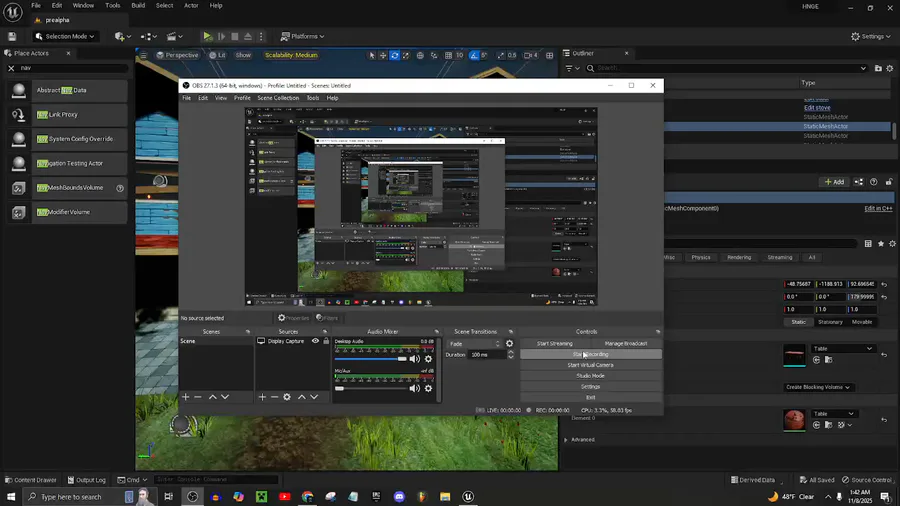Click the Save icon in Unreal toolbar
The image size is (900, 506).
click(x=12, y=36)
